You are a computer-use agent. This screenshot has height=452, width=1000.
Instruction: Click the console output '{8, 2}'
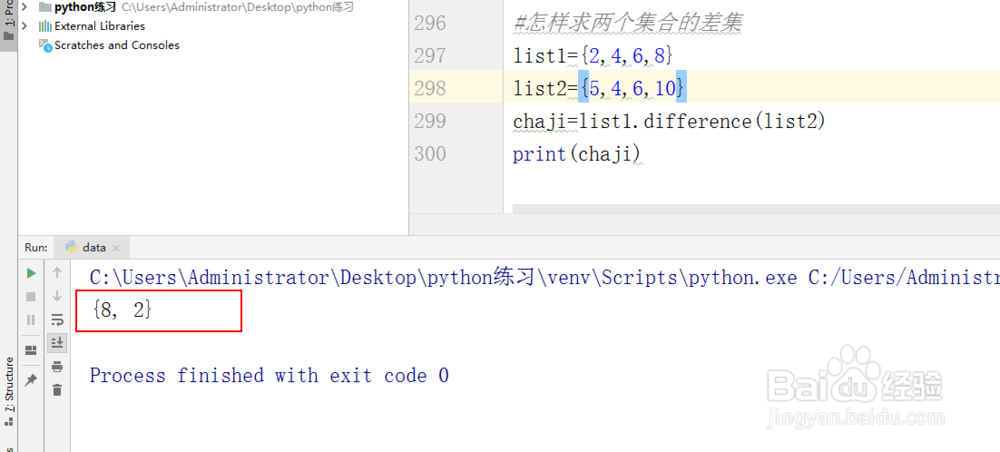click(121, 310)
